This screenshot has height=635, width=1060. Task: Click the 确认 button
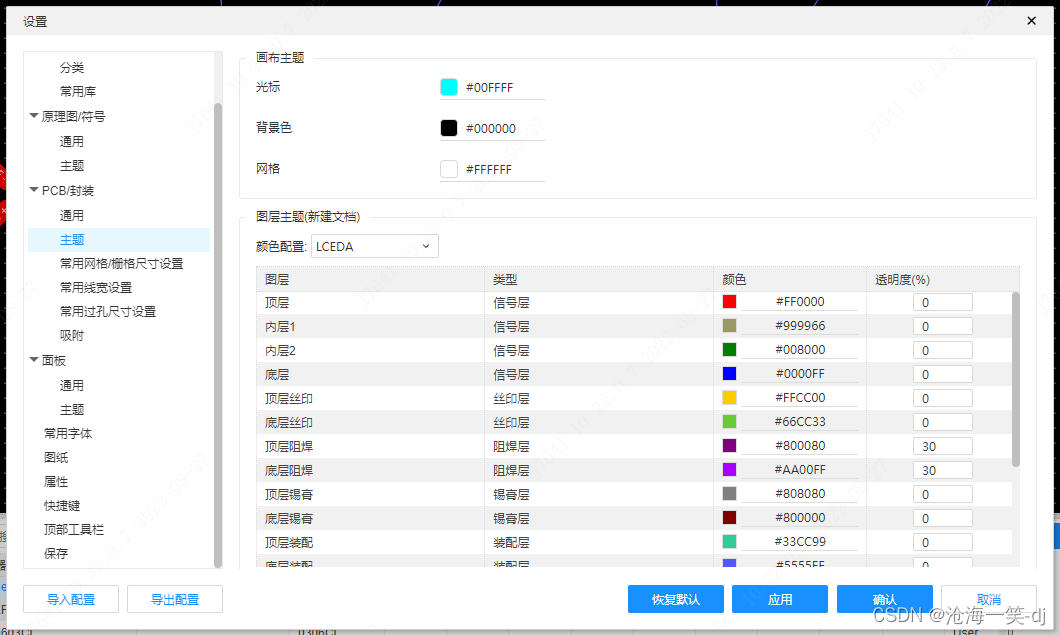884,599
